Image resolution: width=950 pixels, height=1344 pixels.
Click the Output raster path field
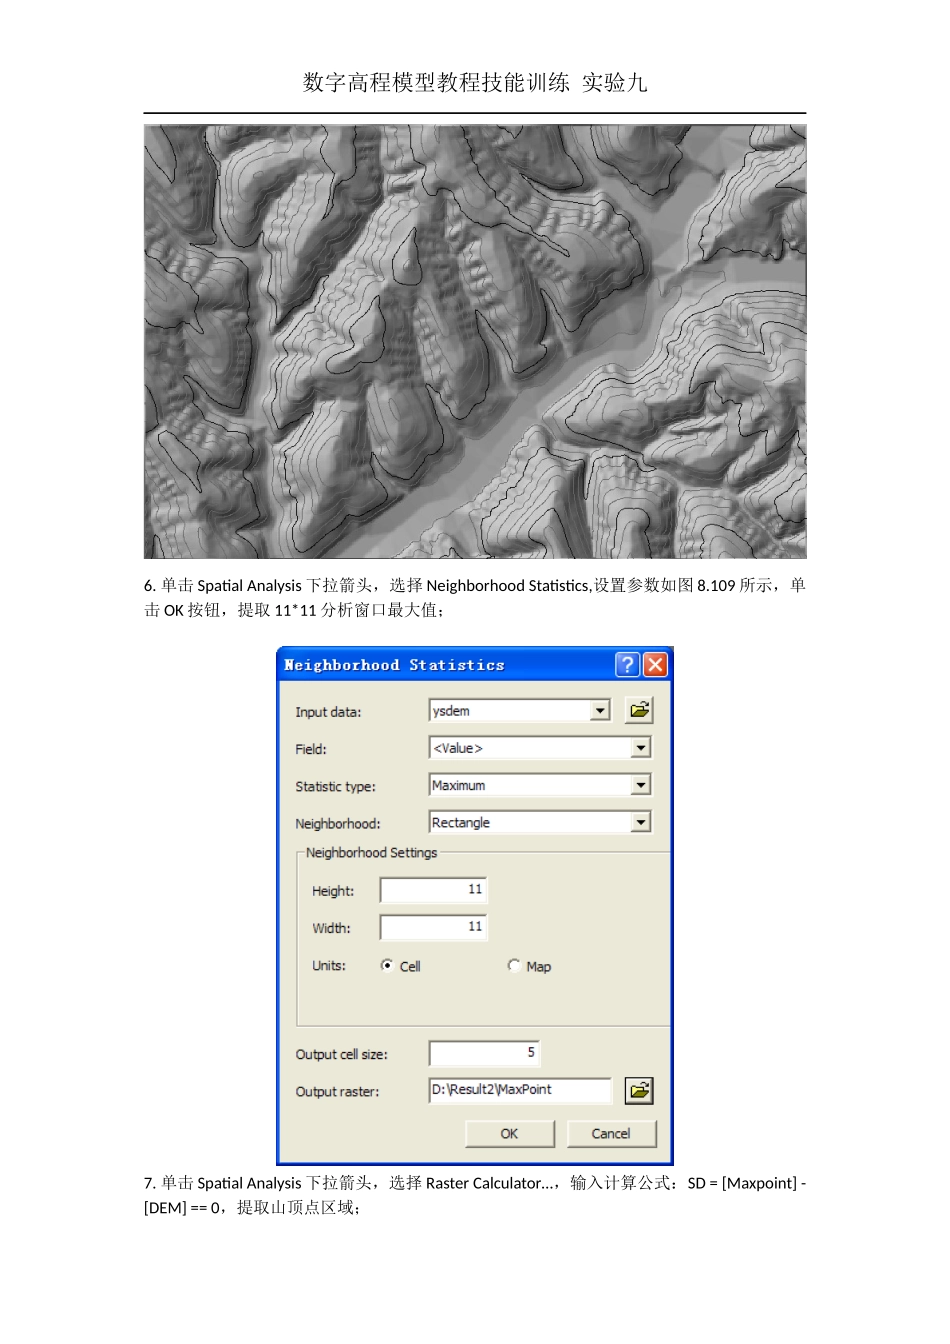pos(520,1090)
